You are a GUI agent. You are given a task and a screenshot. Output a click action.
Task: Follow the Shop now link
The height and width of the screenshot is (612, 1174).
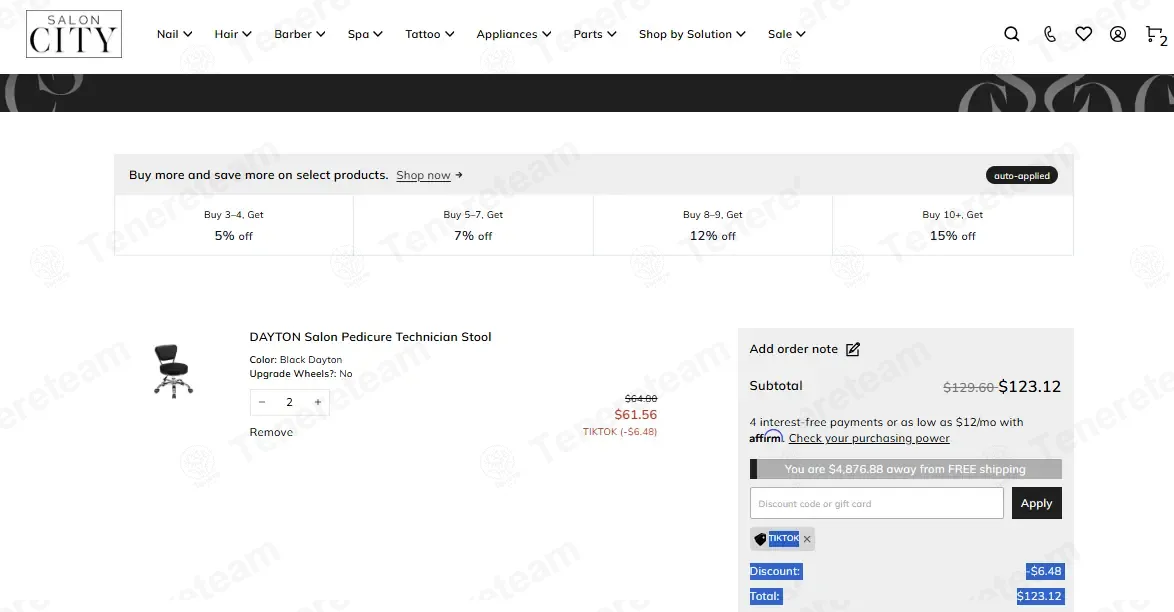(423, 175)
